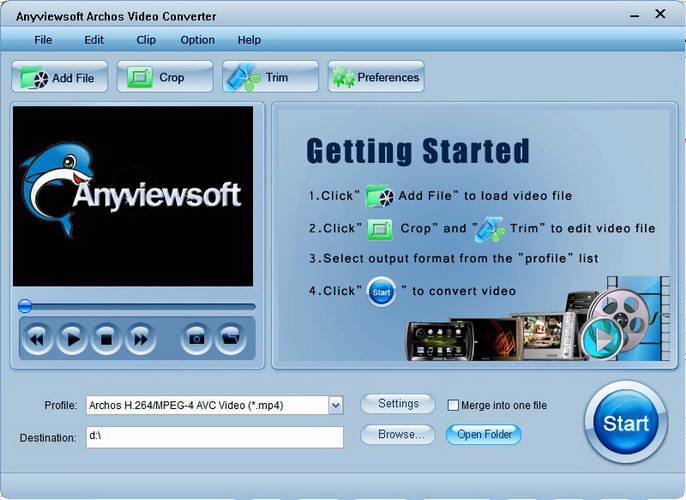Click the playback seek slider handle
The height and width of the screenshot is (500, 686).
pyautogui.click(x=25, y=306)
